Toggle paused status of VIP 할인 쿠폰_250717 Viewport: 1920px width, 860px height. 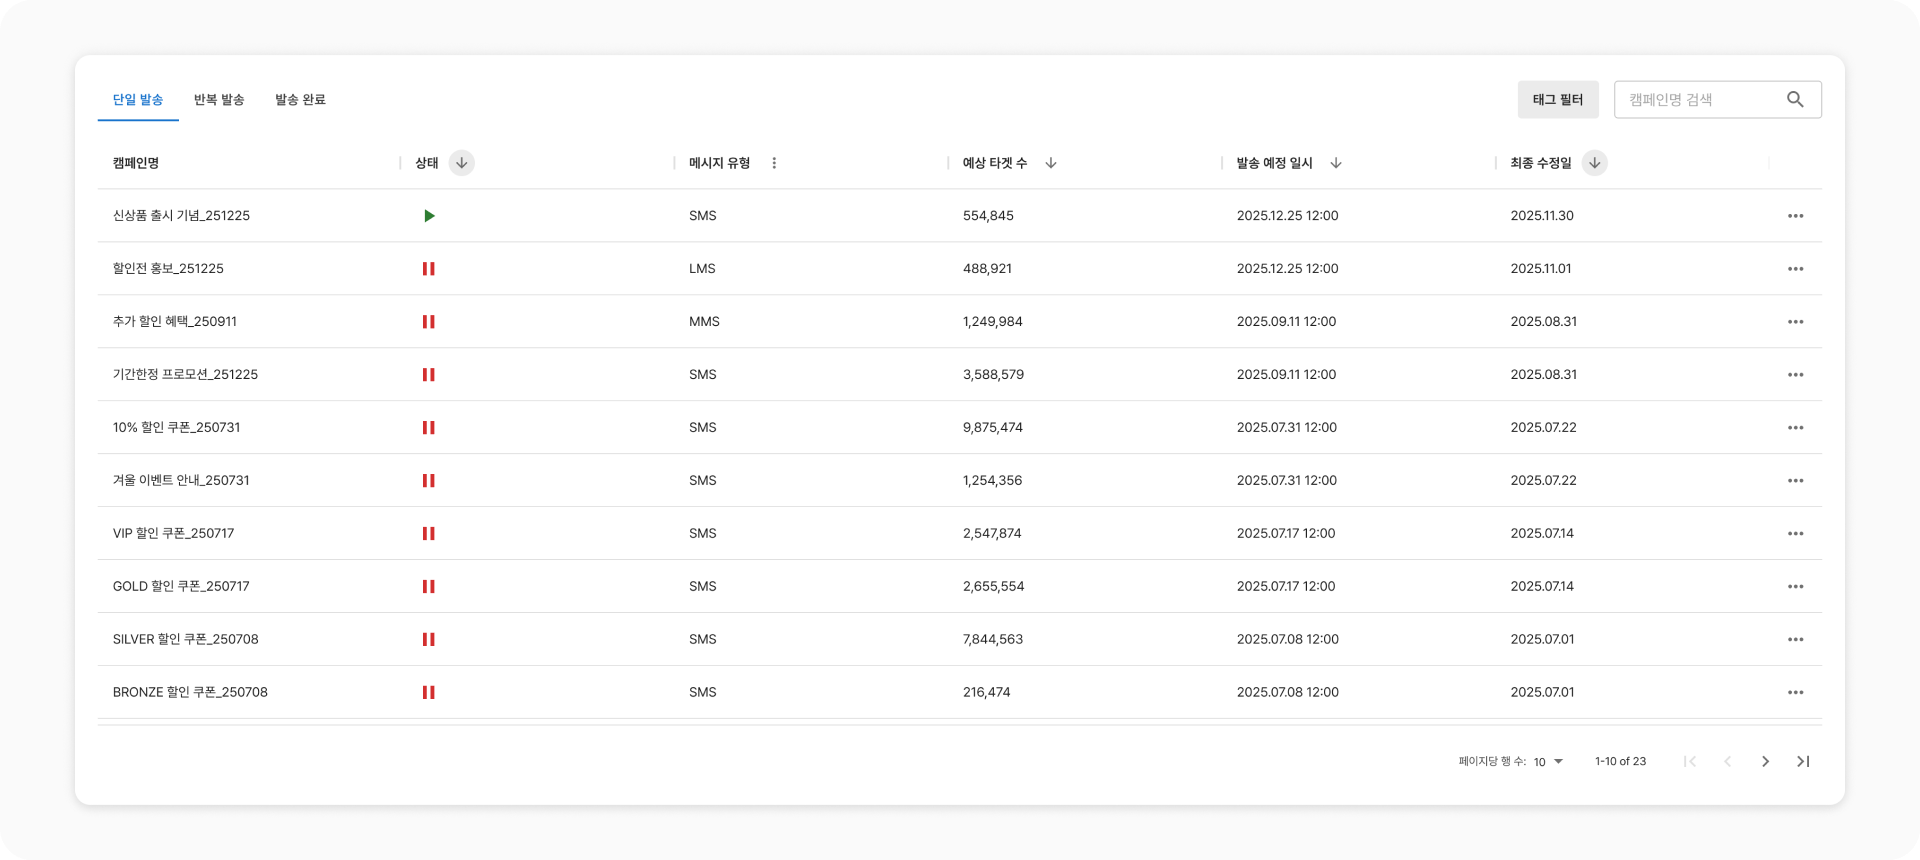429,534
